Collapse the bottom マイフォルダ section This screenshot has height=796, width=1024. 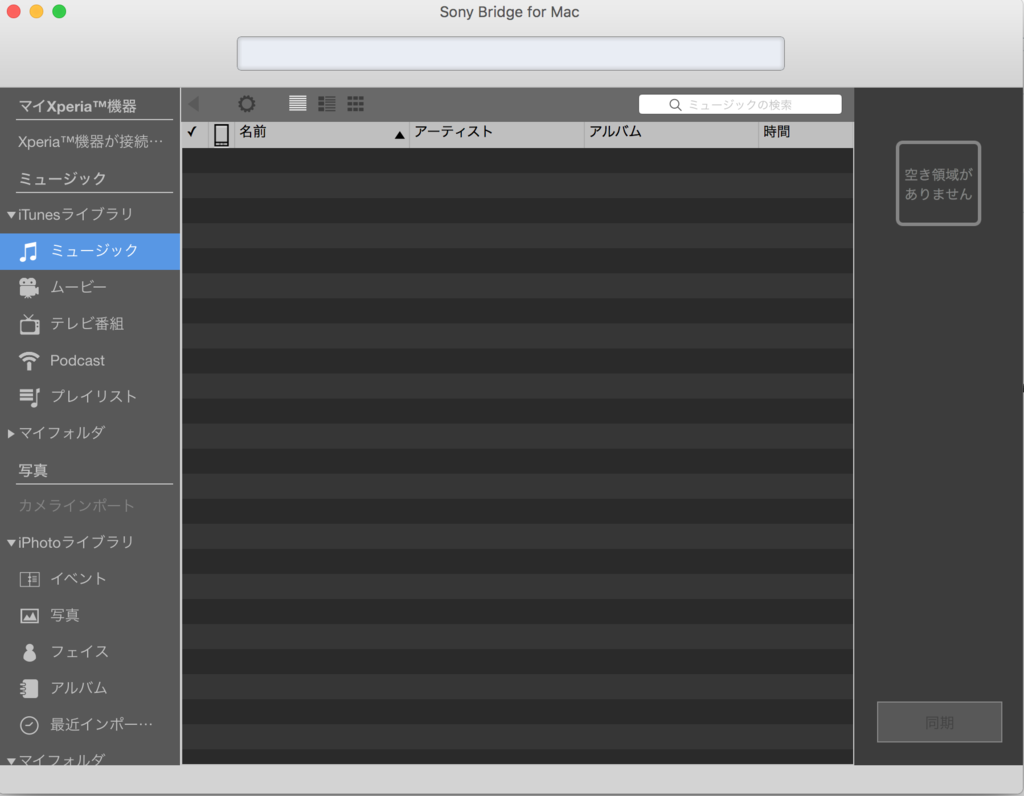coord(10,761)
